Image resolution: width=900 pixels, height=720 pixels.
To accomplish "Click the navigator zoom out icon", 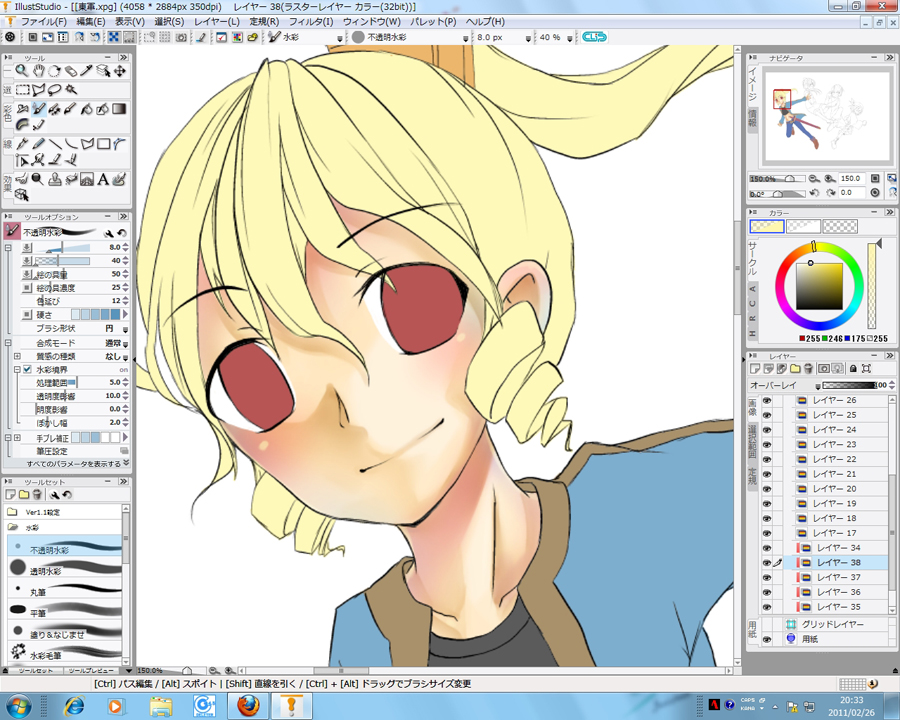I will pos(814,179).
